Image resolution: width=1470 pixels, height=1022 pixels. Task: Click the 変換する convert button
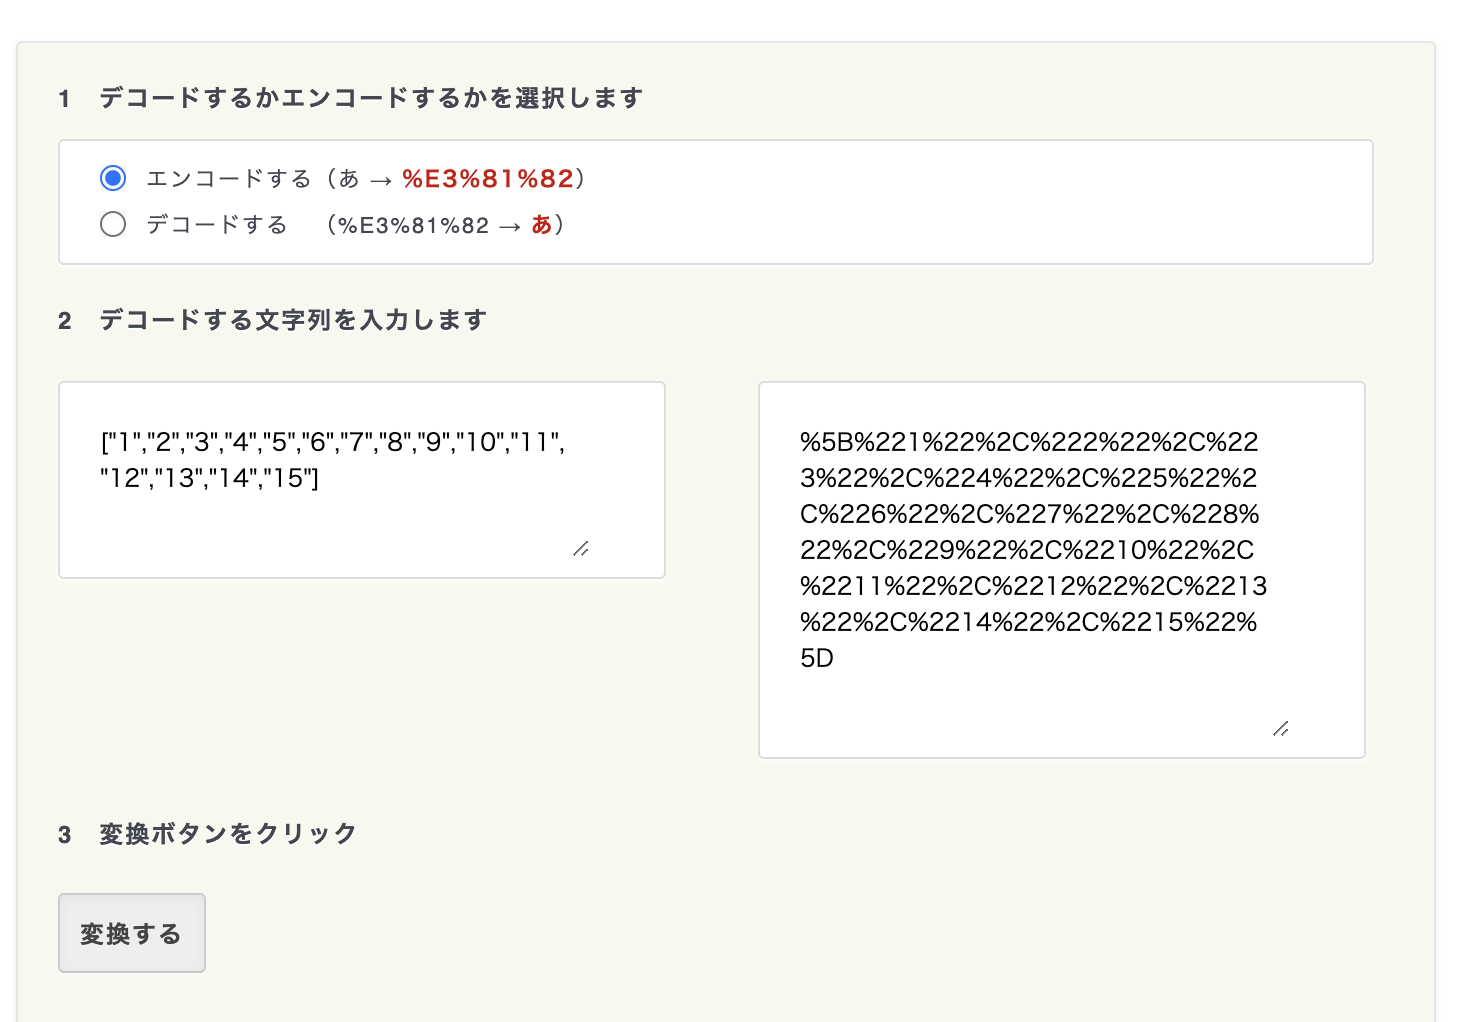pos(132,933)
